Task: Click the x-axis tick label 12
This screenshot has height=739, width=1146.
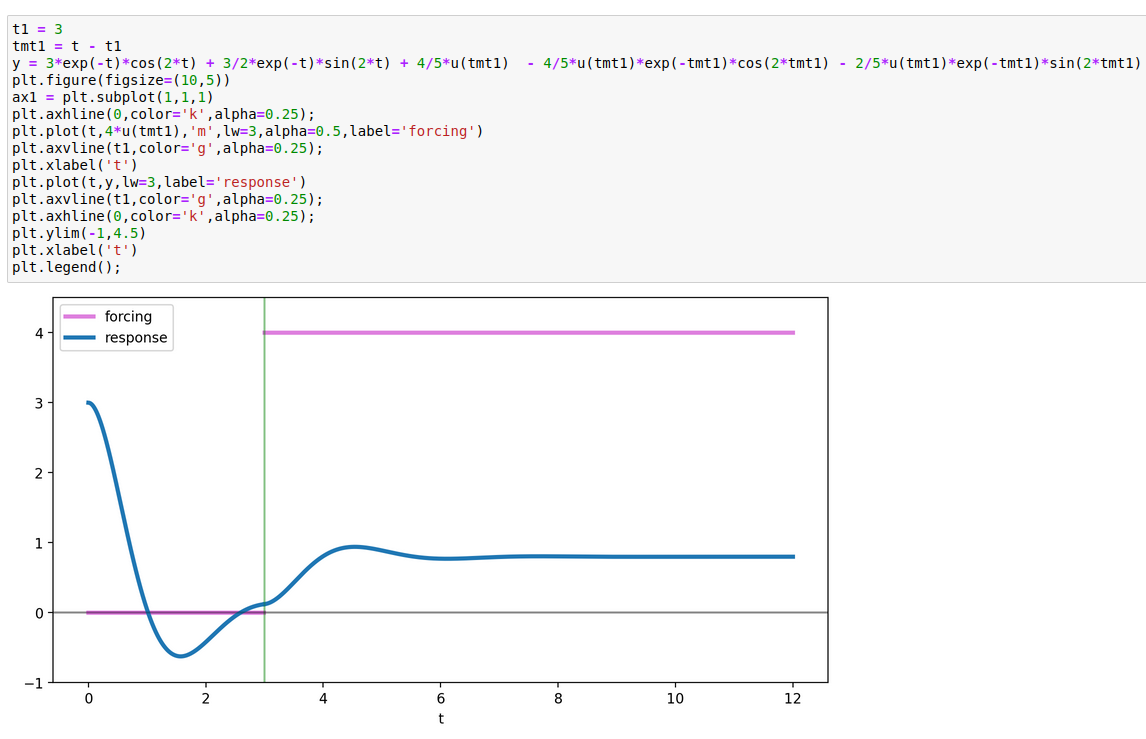Action: click(792, 699)
